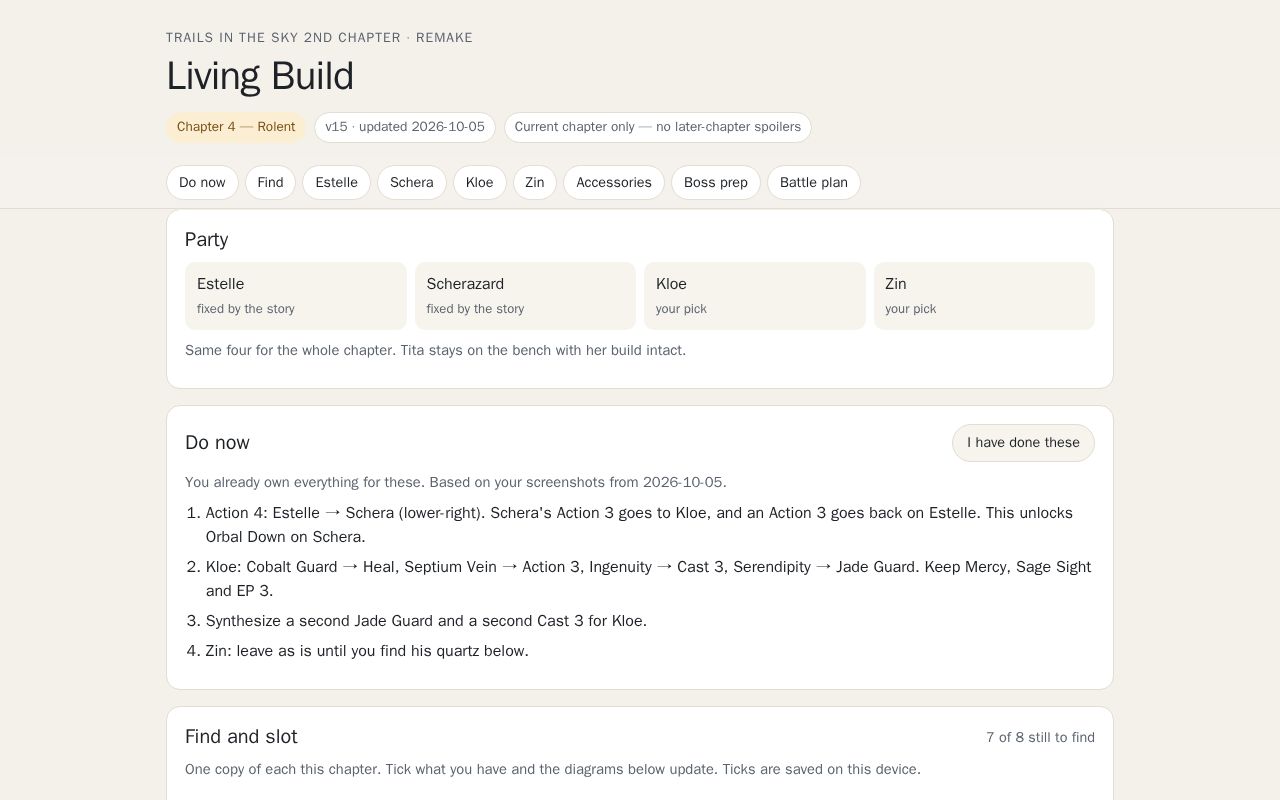Jump to the Do now section
This screenshot has width=1280, height=800.
click(x=202, y=183)
